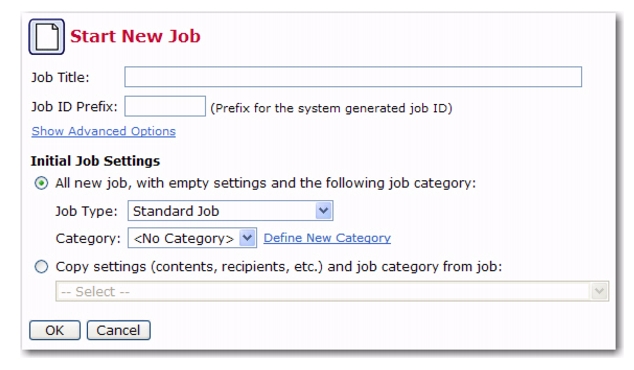Choose the 'Copy settings' radio button
Screen dimensions: 634x370
pyautogui.click(x=41, y=267)
